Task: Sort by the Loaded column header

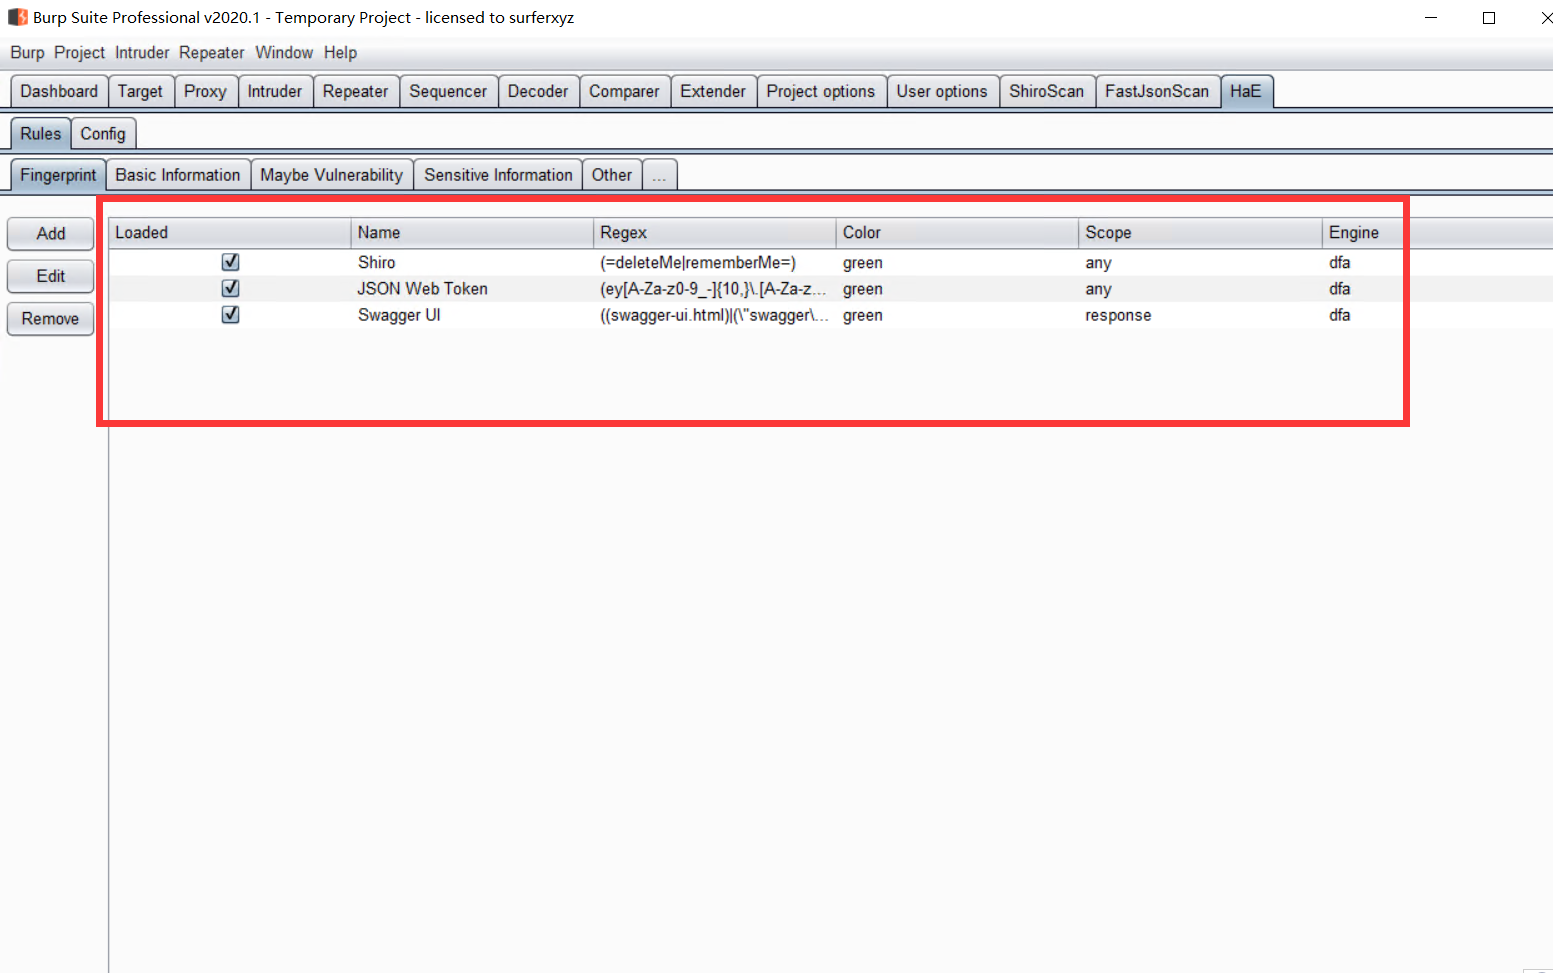Action: pyautogui.click(x=230, y=233)
